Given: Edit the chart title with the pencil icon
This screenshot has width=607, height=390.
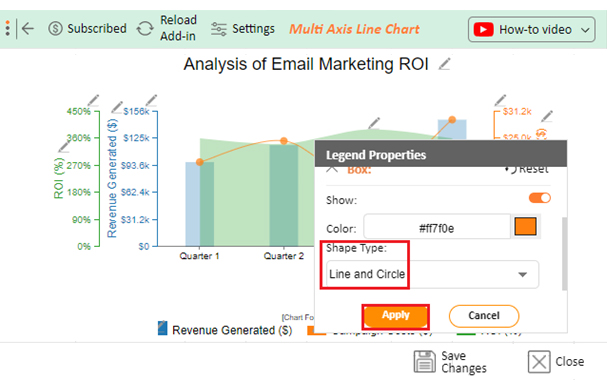Looking at the screenshot, I should [x=444, y=64].
